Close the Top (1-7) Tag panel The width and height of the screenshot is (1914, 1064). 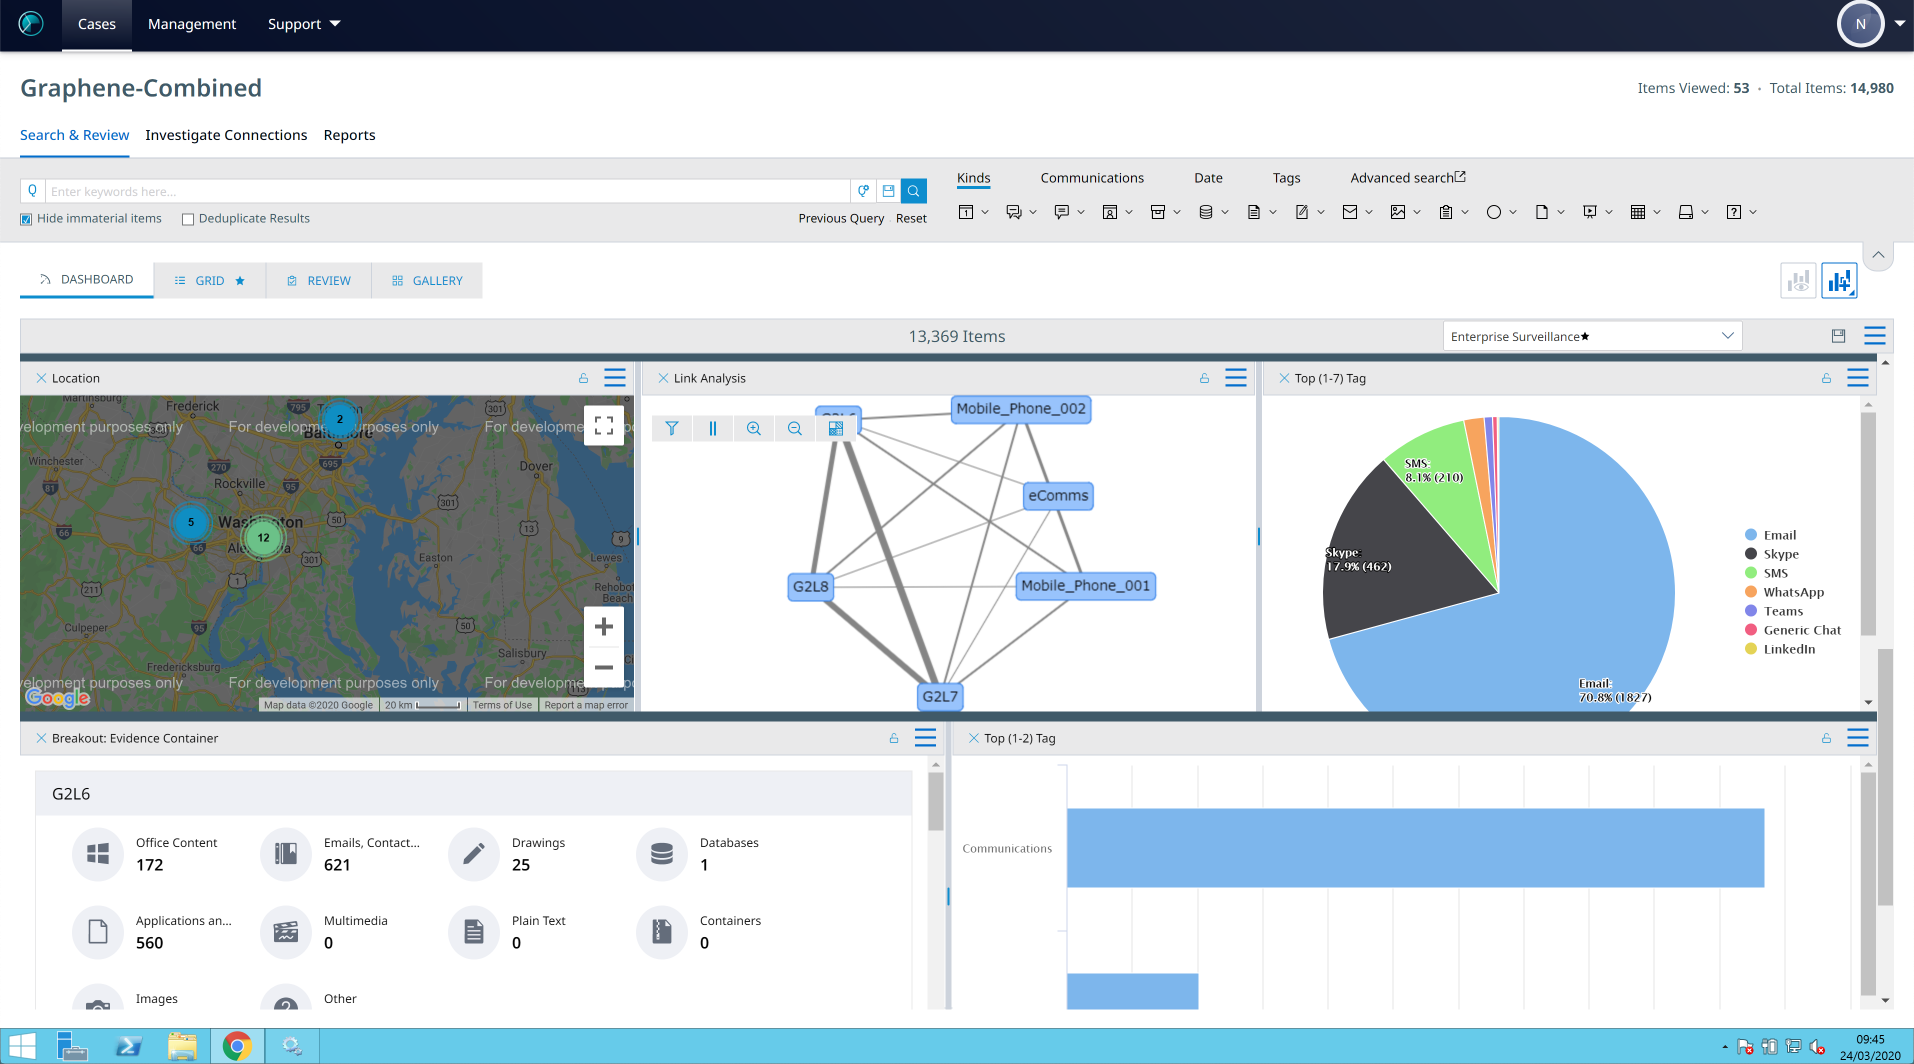1284,378
